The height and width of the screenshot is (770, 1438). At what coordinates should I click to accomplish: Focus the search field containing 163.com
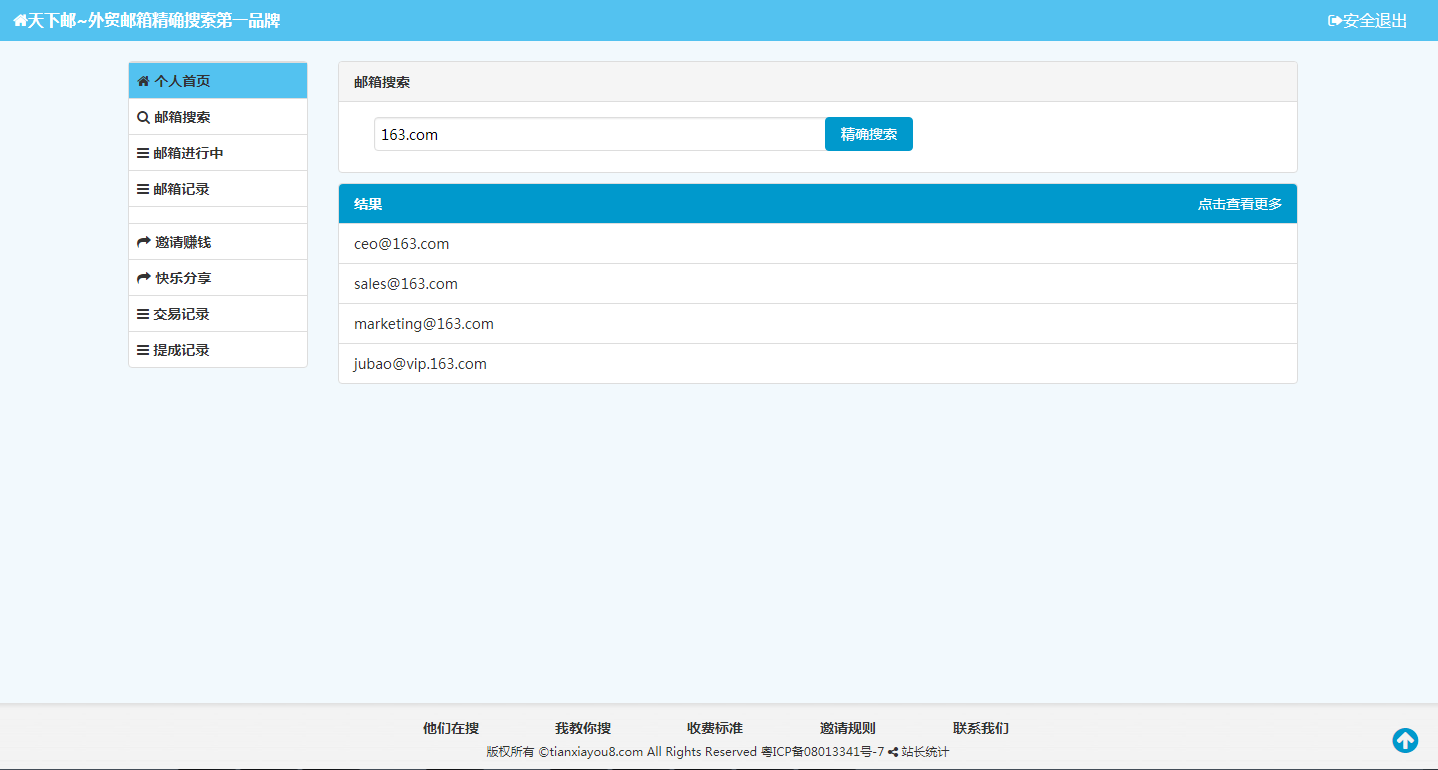[x=599, y=134]
